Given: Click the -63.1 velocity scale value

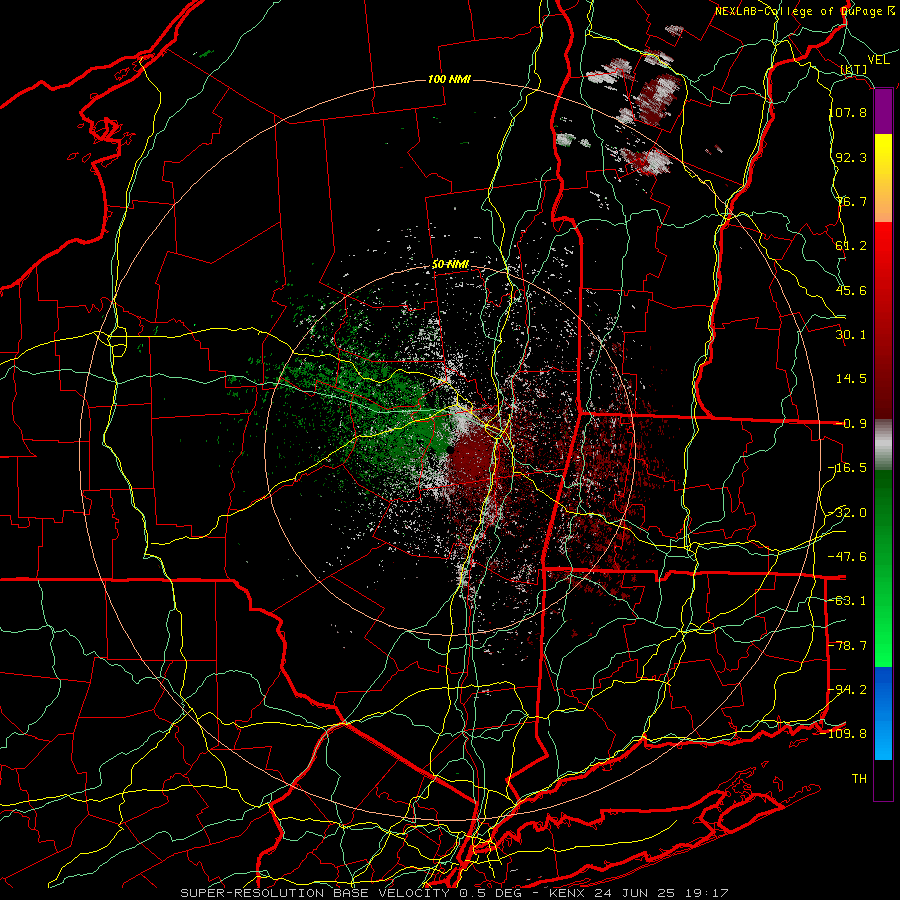Looking at the screenshot, I should point(848,601).
